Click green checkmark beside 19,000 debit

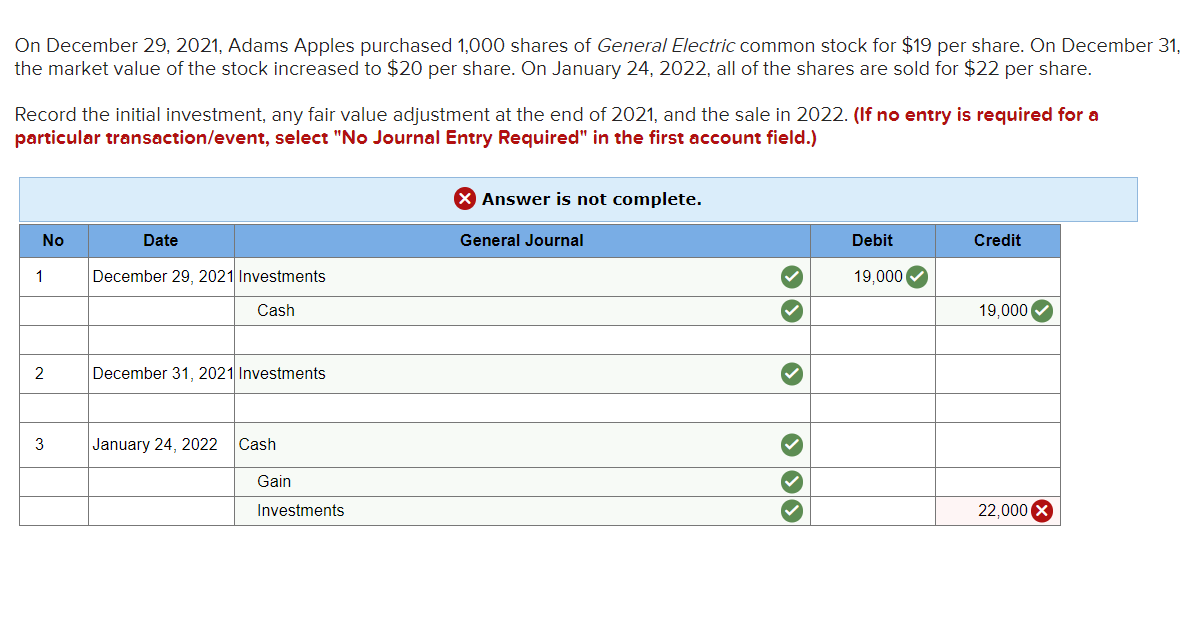point(917,277)
